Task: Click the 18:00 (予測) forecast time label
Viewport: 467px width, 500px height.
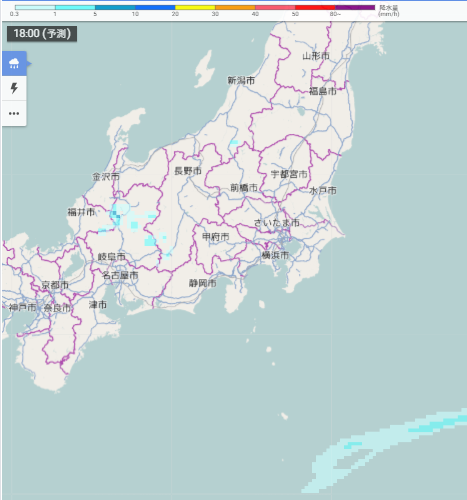Action: tap(42, 34)
